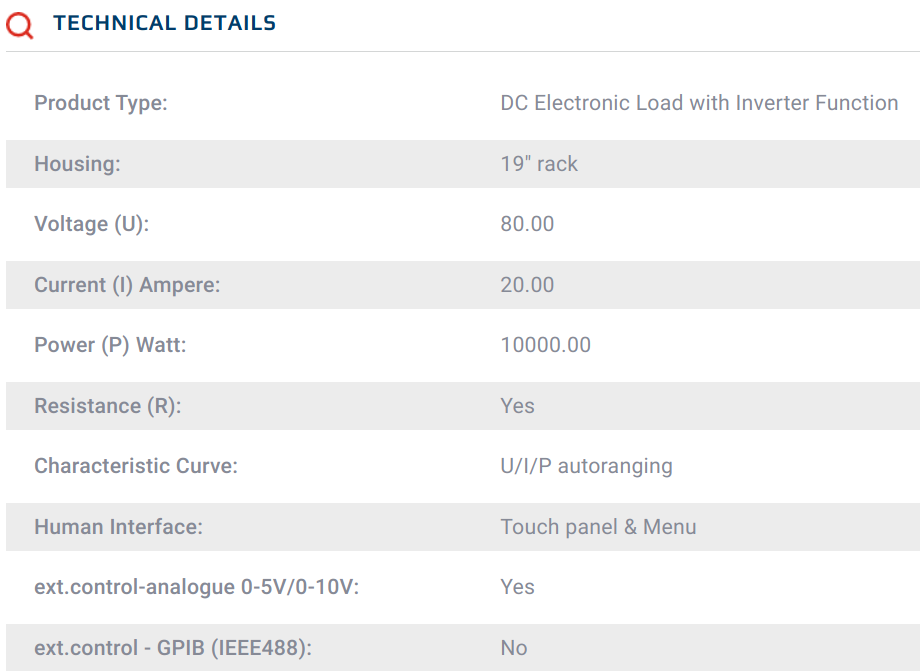Click the Power (P) Watt label

click(x=110, y=345)
